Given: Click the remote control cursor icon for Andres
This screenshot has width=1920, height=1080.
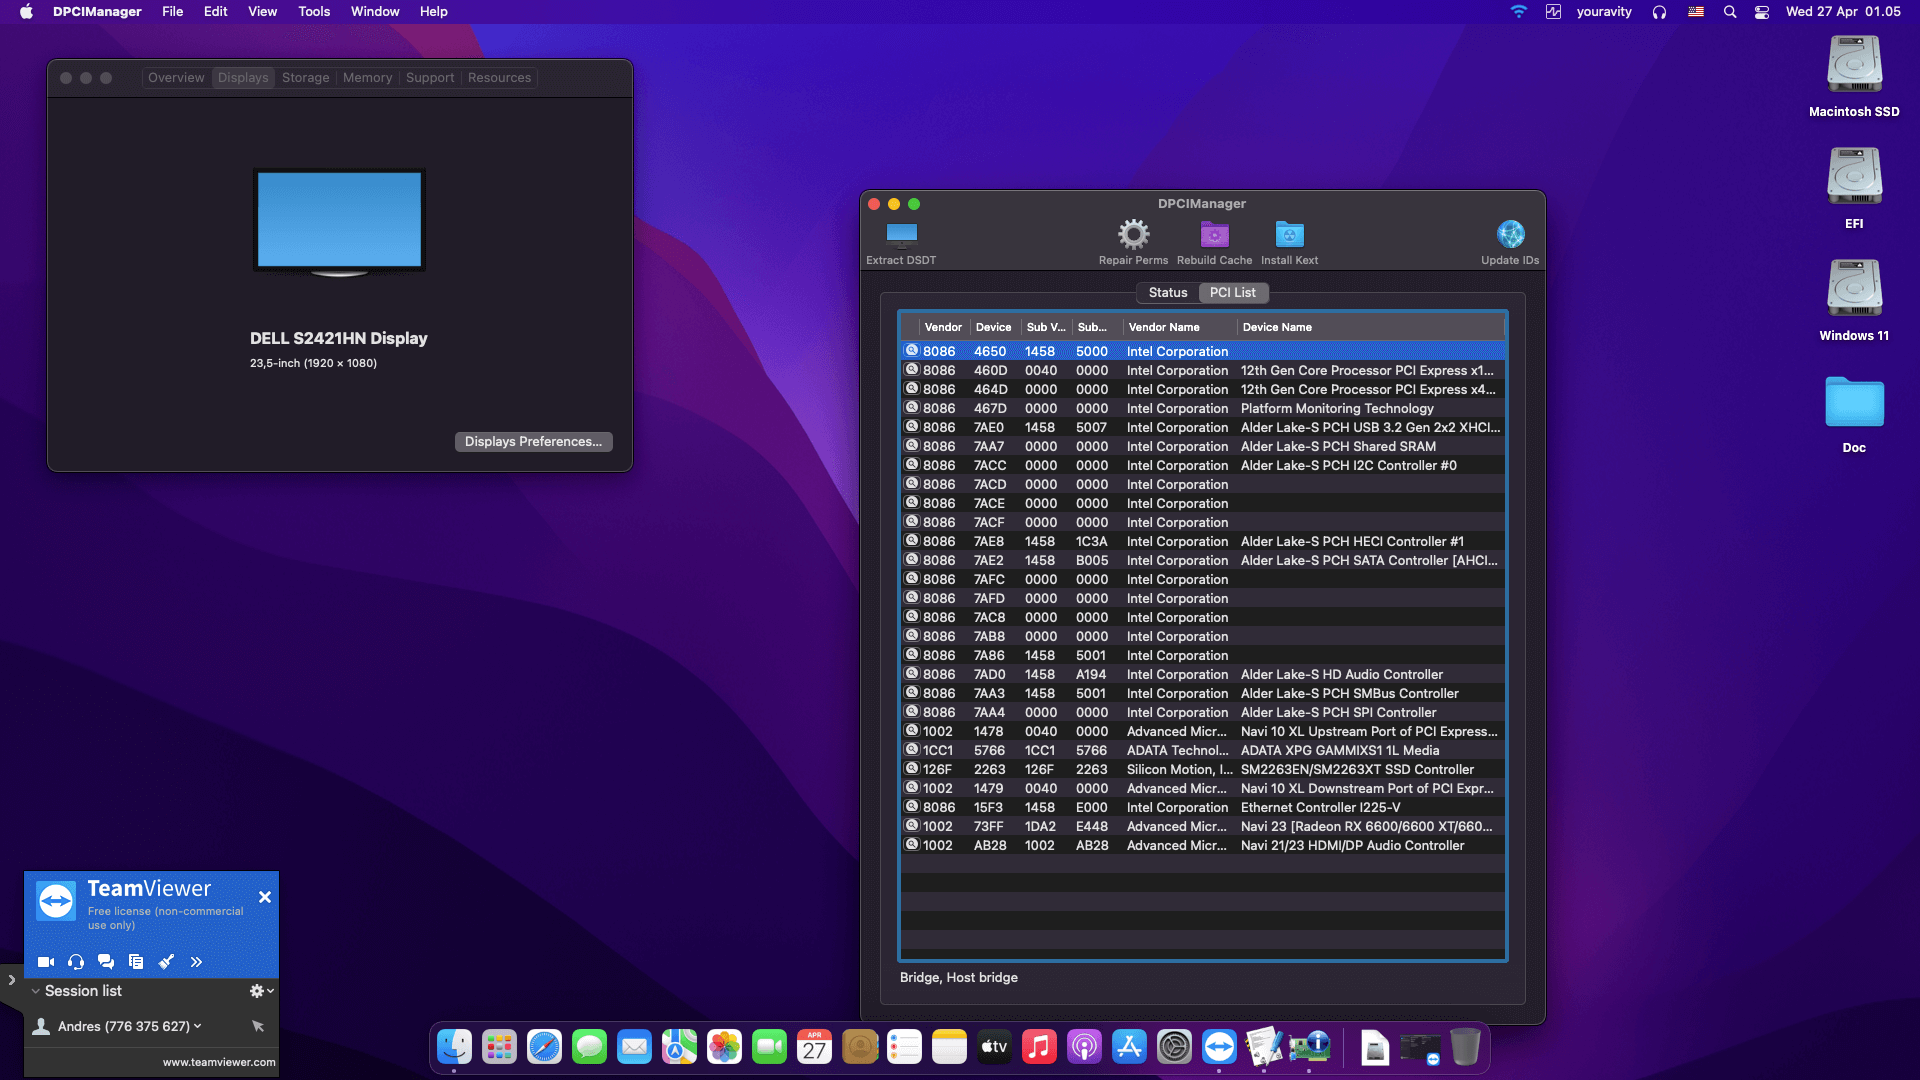Looking at the screenshot, I should tap(258, 1026).
